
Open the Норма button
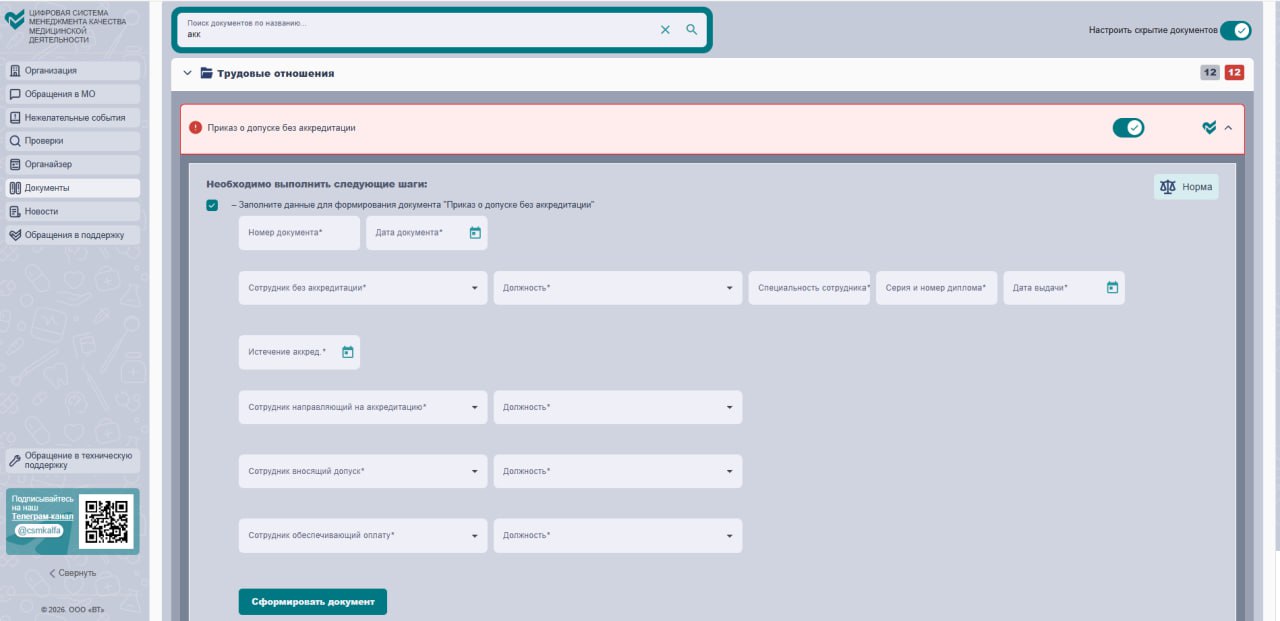click(x=1185, y=187)
